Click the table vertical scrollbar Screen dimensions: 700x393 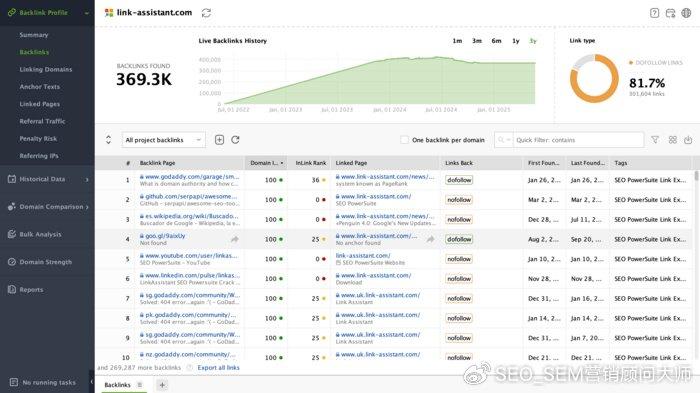tap(696, 176)
